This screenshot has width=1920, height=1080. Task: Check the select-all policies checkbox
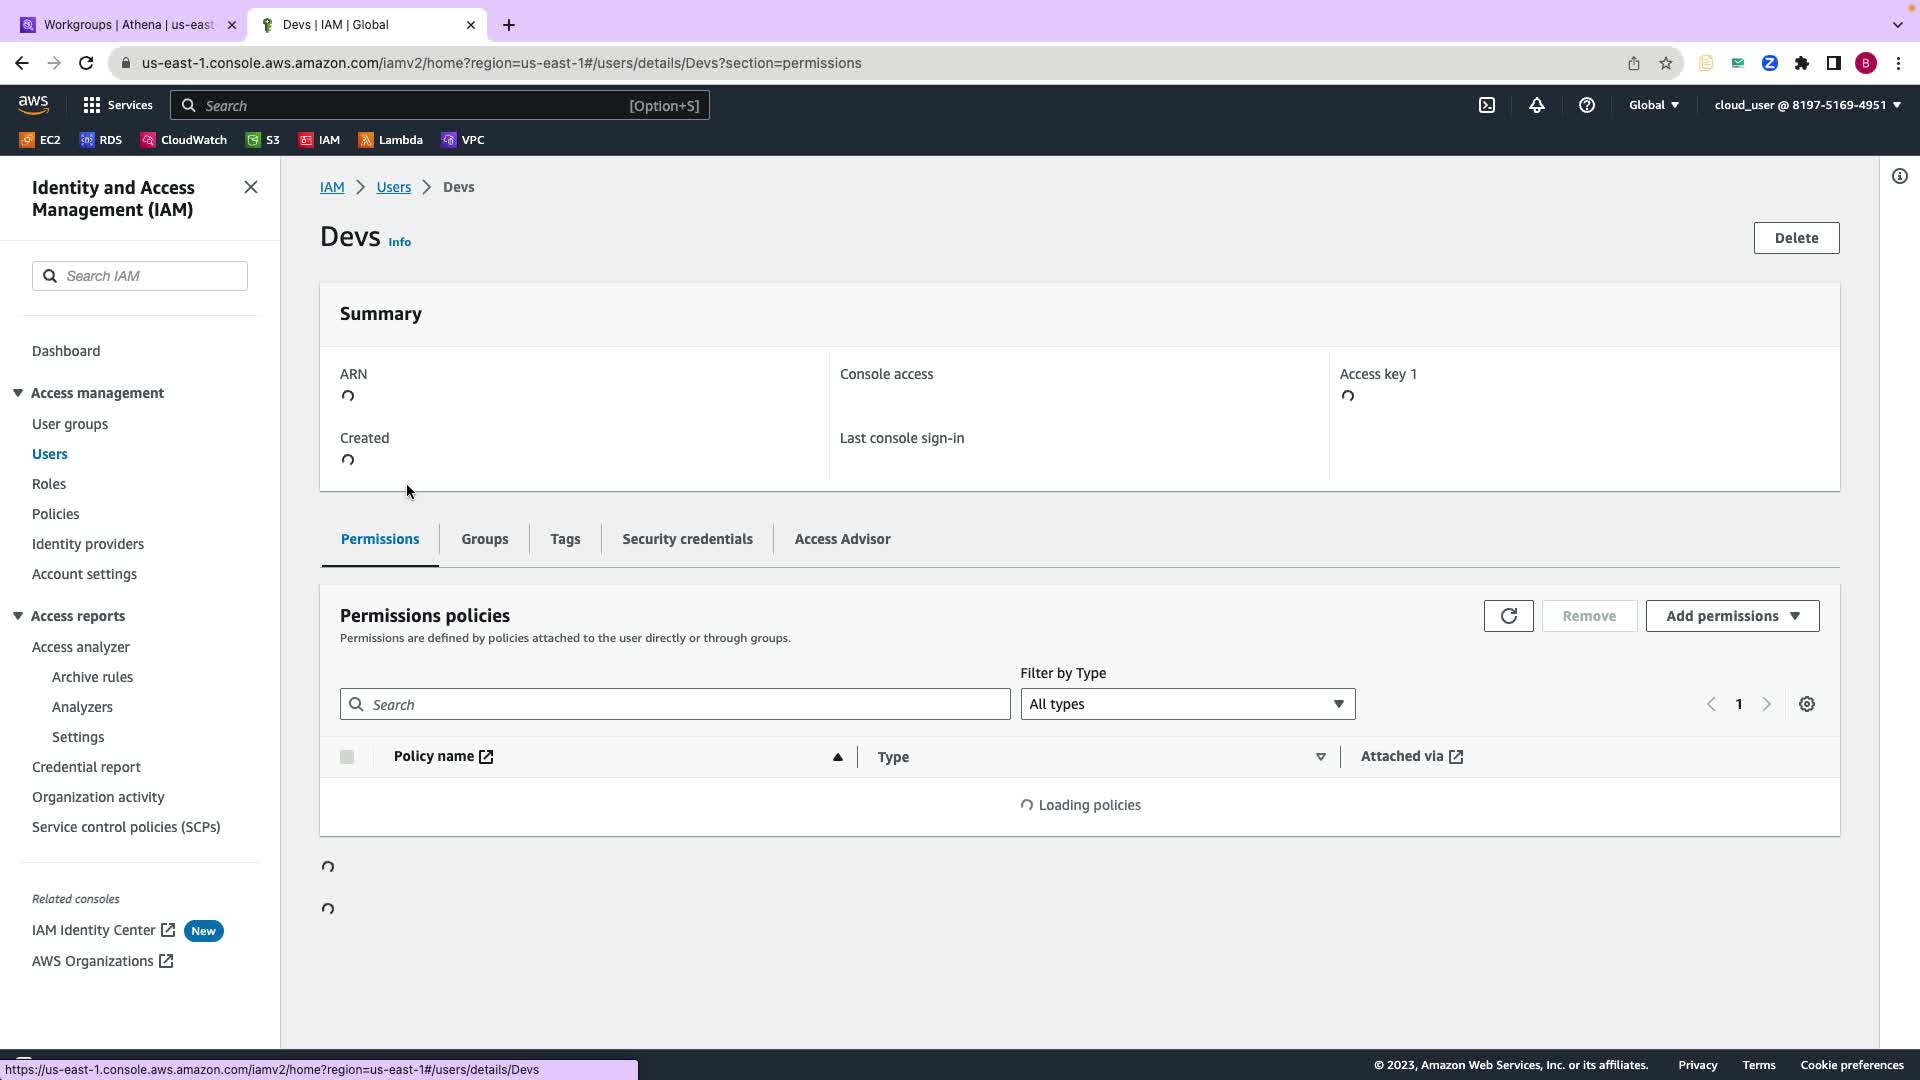click(347, 757)
